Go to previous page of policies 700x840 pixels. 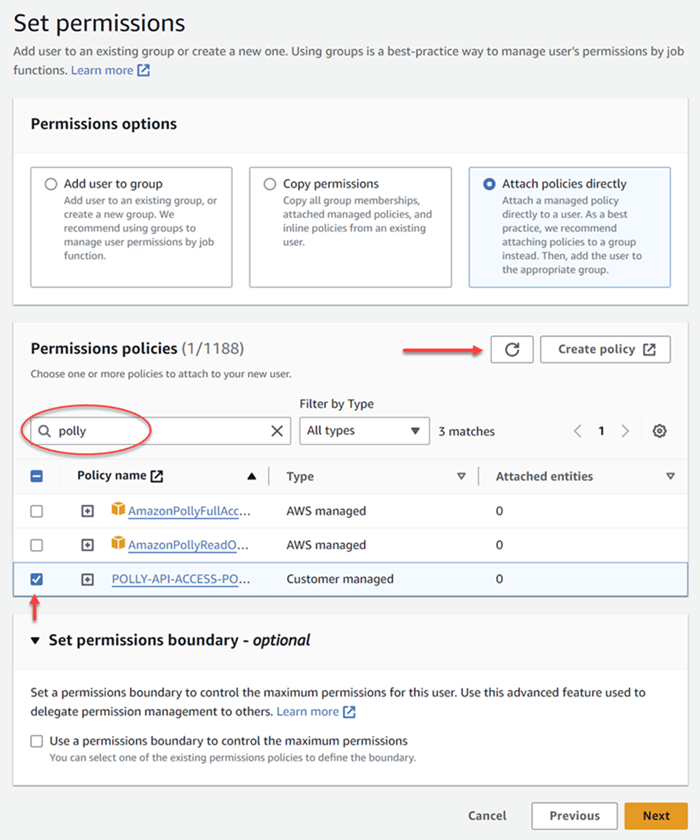point(577,431)
